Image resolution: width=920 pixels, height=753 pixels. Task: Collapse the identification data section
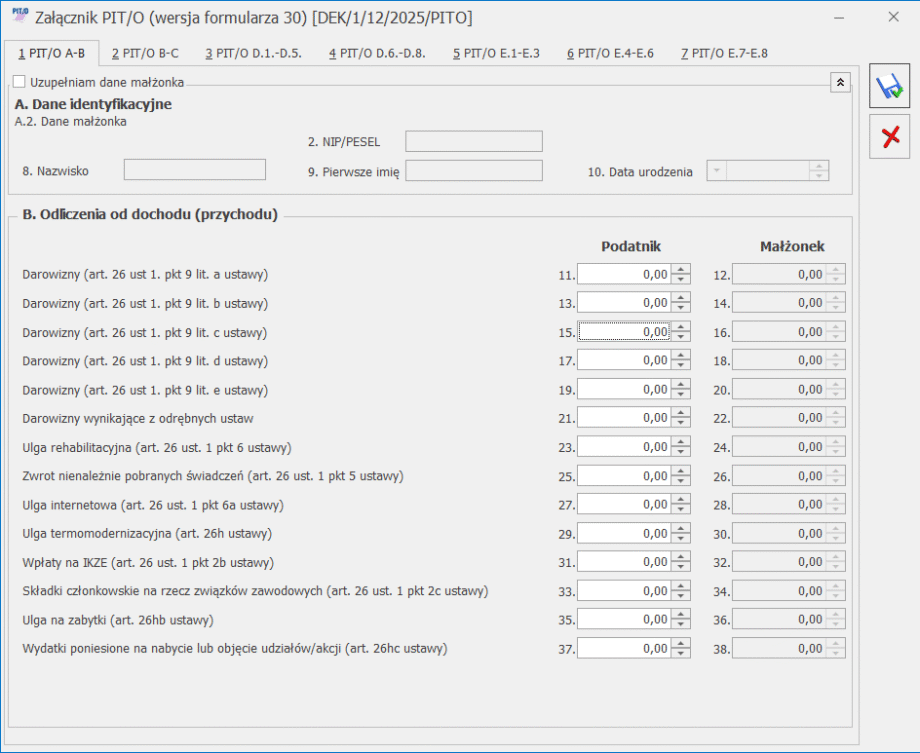coord(840,83)
